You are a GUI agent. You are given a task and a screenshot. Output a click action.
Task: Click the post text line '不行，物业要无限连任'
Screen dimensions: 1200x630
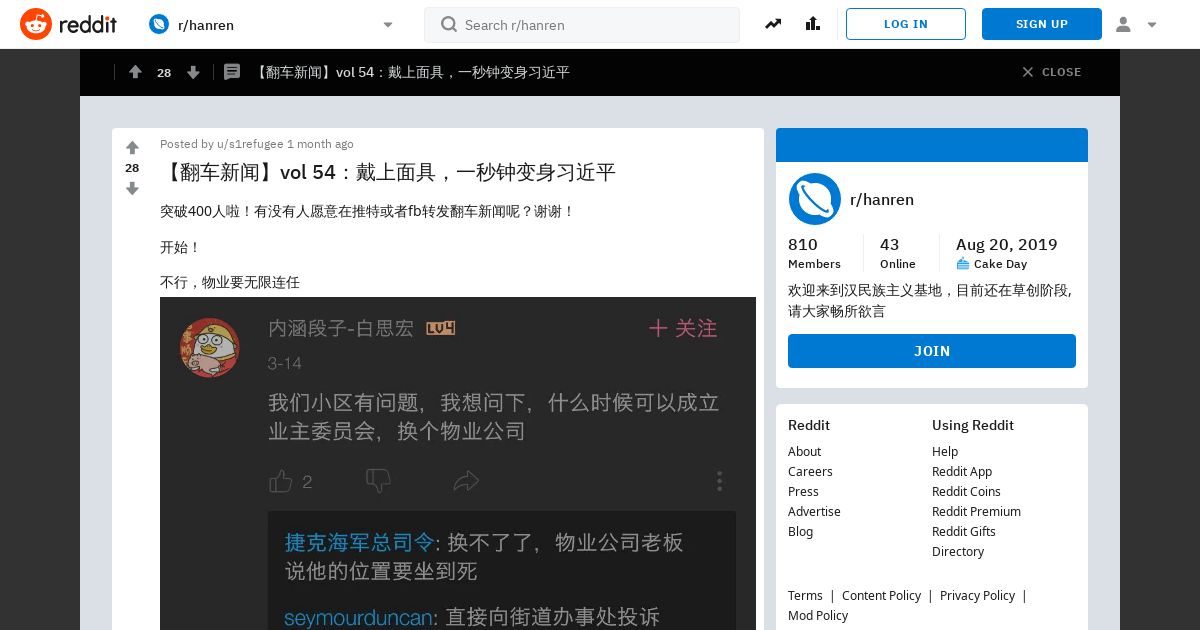coord(230,282)
